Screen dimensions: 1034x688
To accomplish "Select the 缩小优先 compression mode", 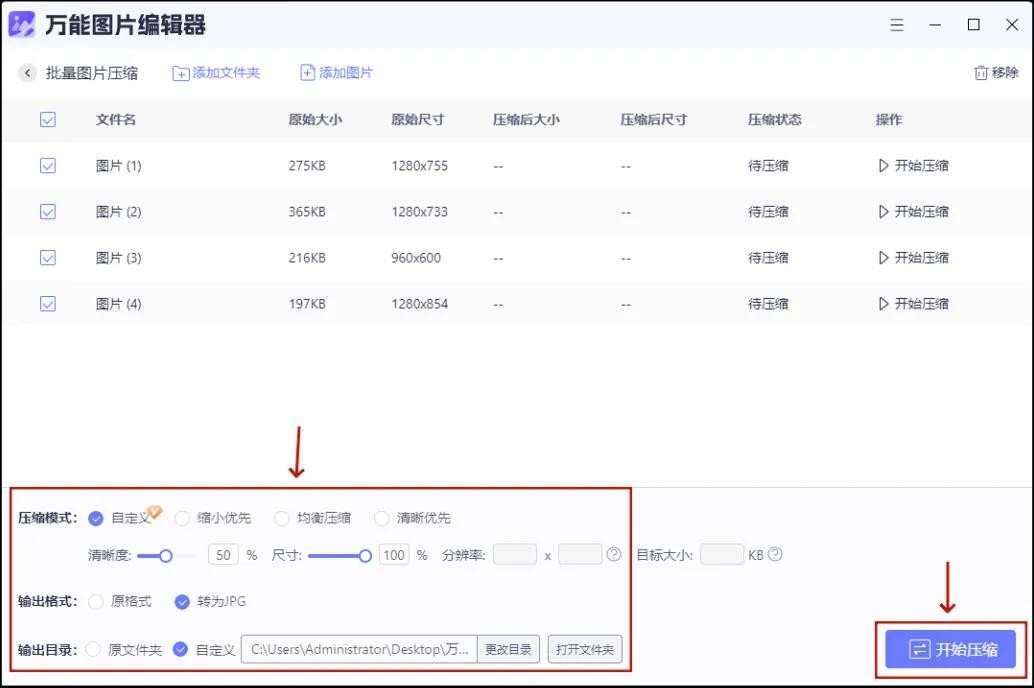I will coord(182,518).
